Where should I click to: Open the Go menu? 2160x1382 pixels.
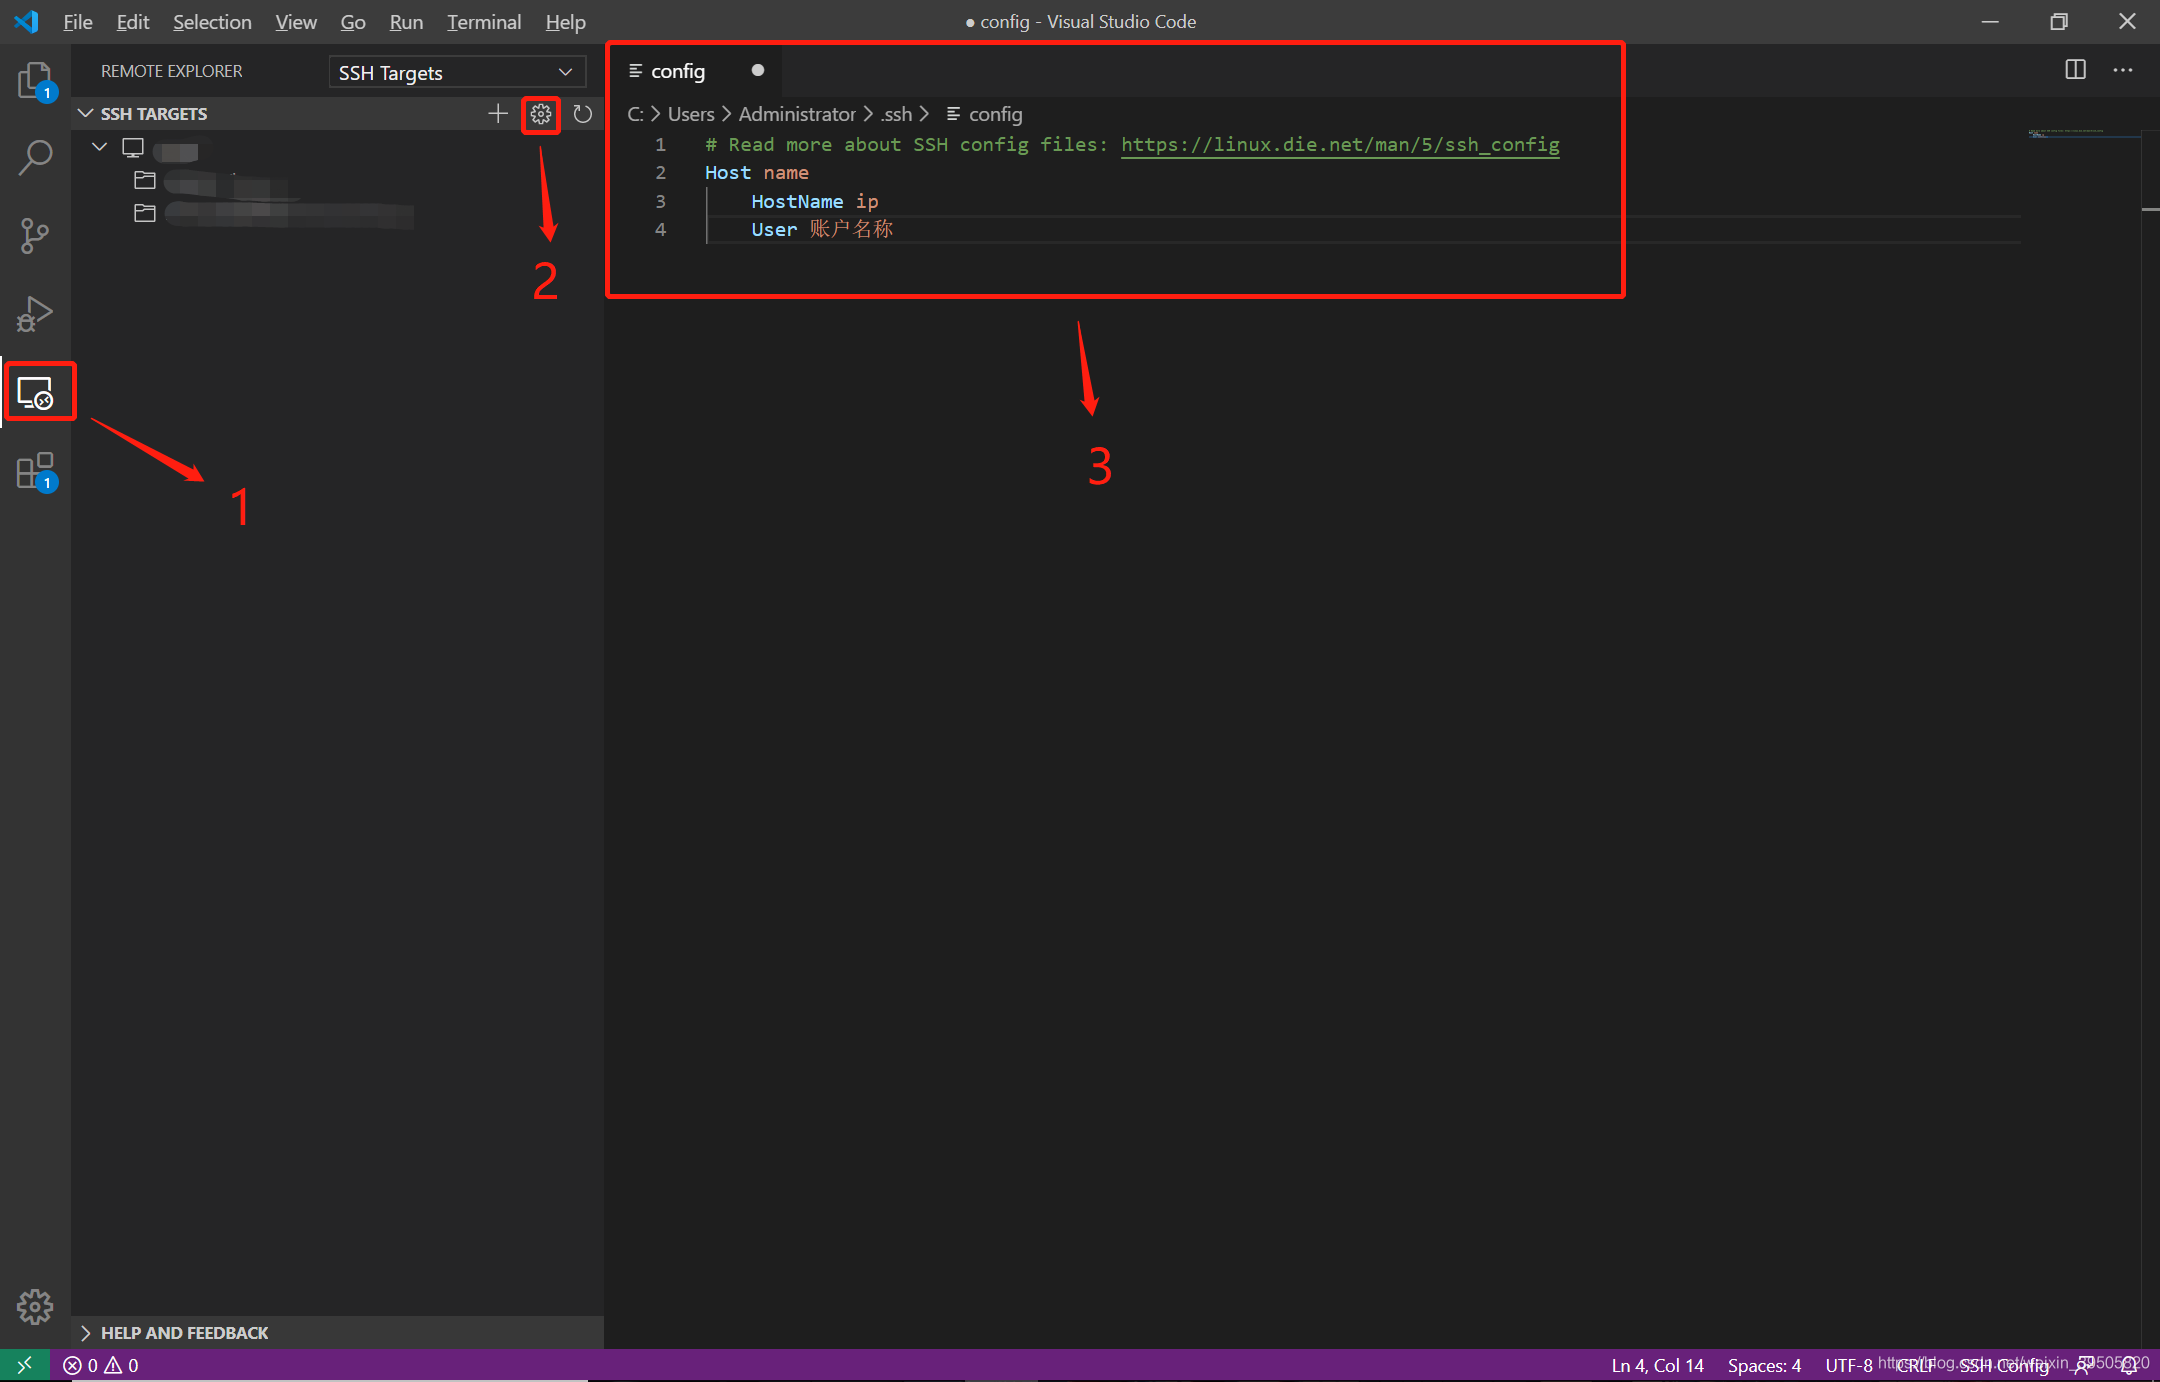(353, 22)
